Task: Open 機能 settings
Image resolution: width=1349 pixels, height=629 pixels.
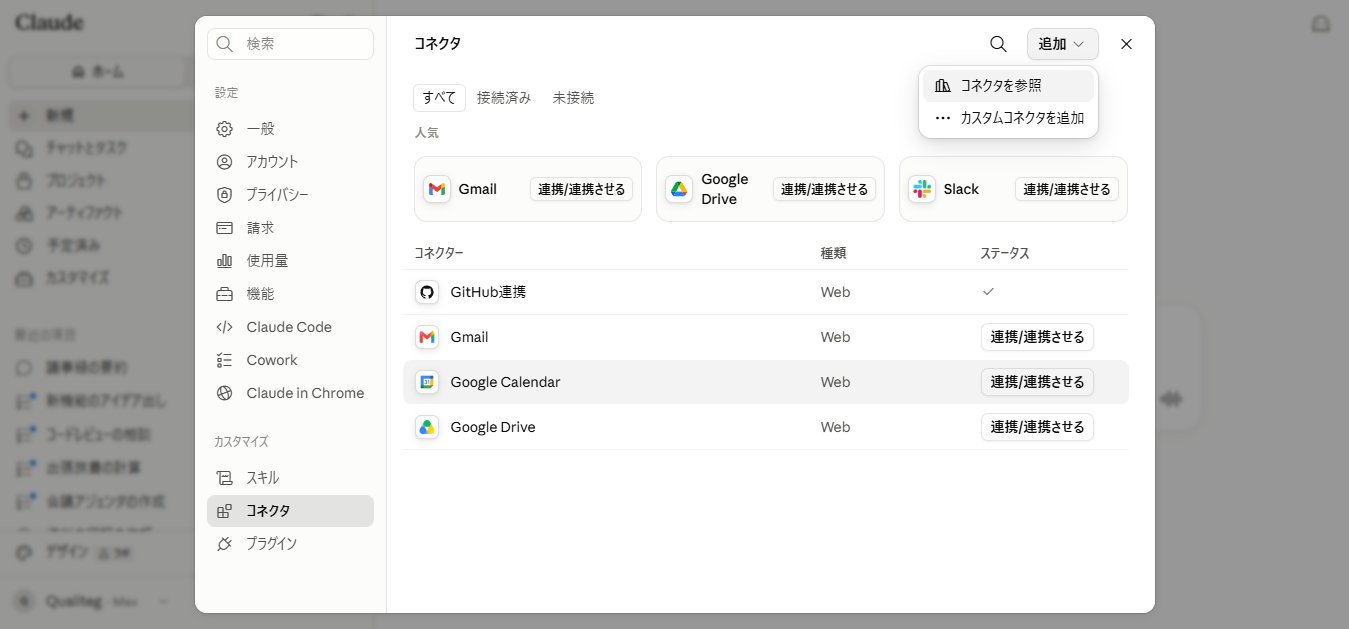Action: pos(290,294)
